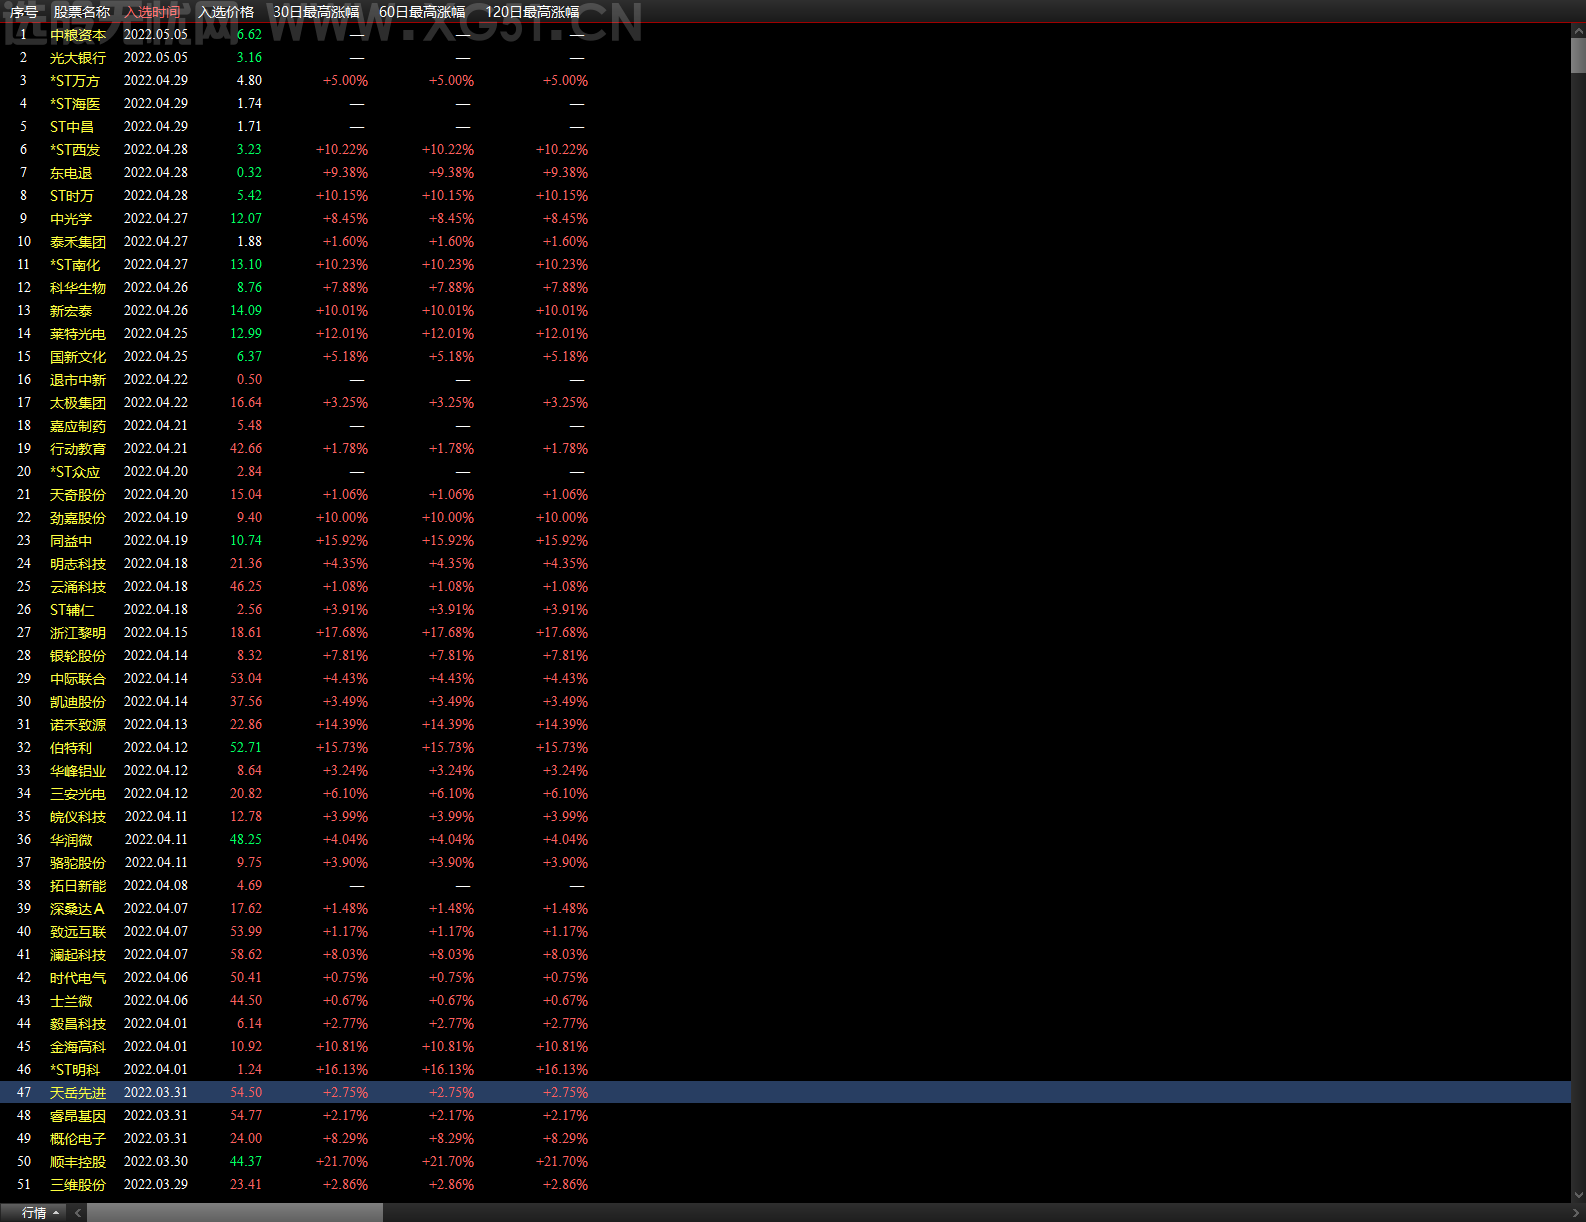This screenshot has height=1222, width=1586.
Task: Click the ST中昌 stock name
Action: click(x=72, y=127)
